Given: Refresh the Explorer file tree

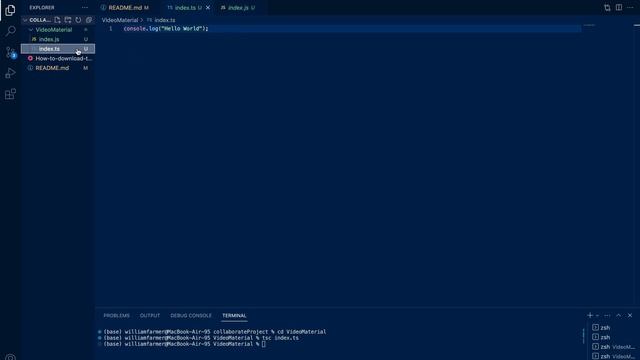Looking at the screenshot, I should (x=78, y=20).
